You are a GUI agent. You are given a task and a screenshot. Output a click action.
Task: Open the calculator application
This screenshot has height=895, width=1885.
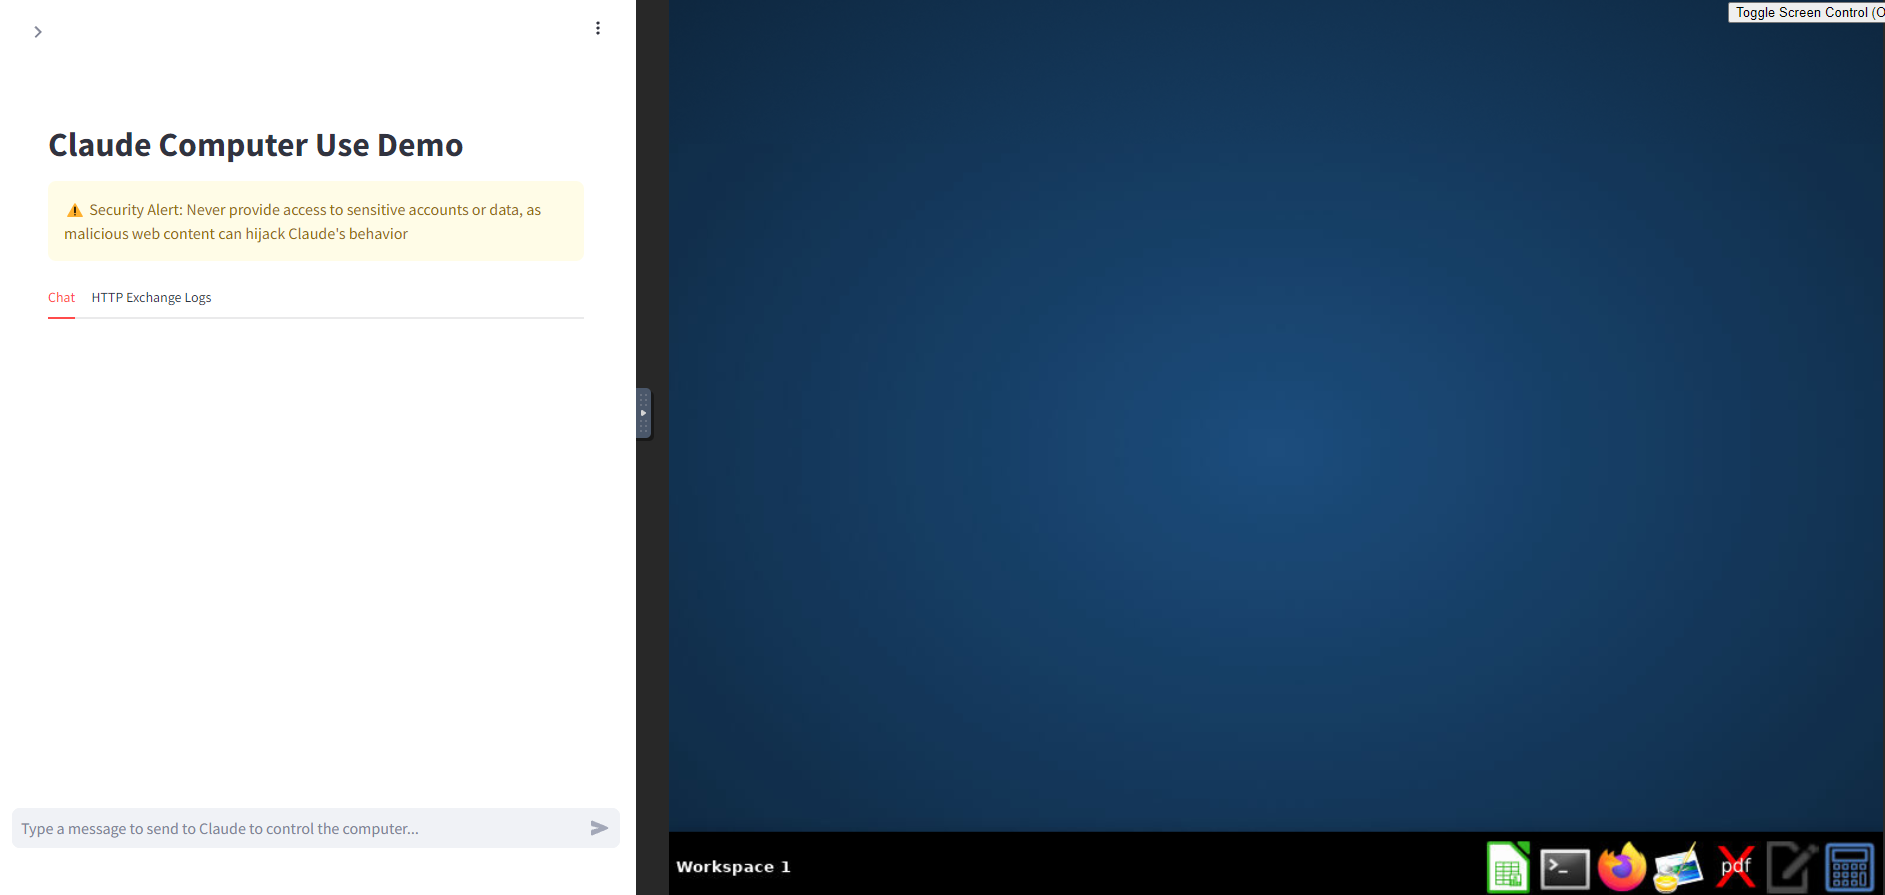click(1849, 866)
